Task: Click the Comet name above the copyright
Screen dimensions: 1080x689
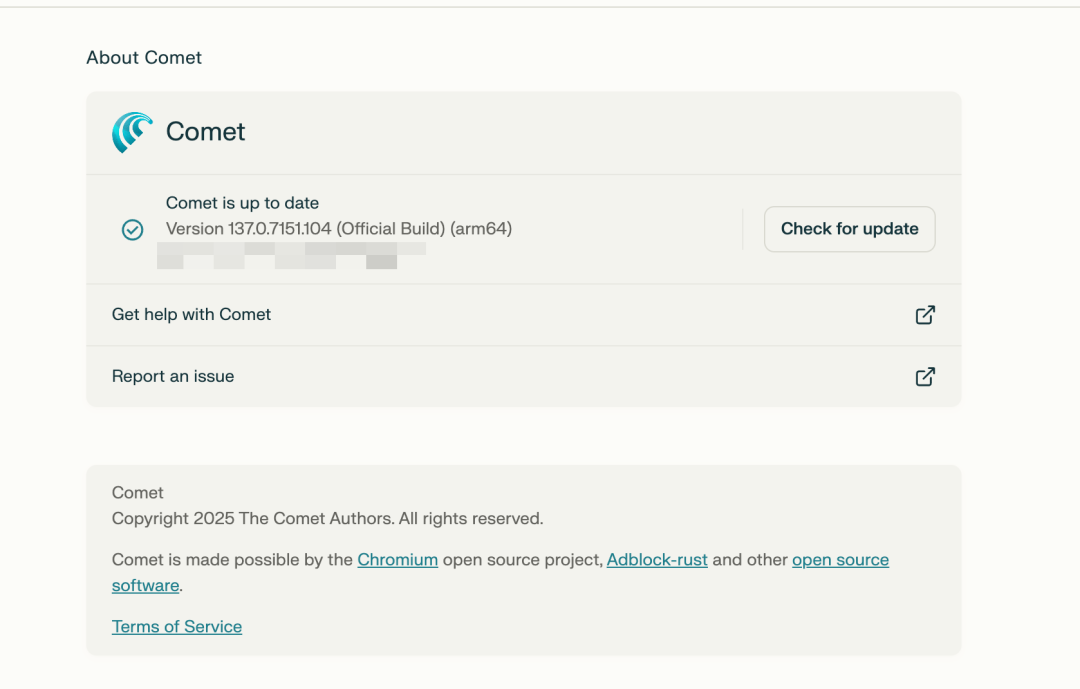Action: (x=138, y=493)
